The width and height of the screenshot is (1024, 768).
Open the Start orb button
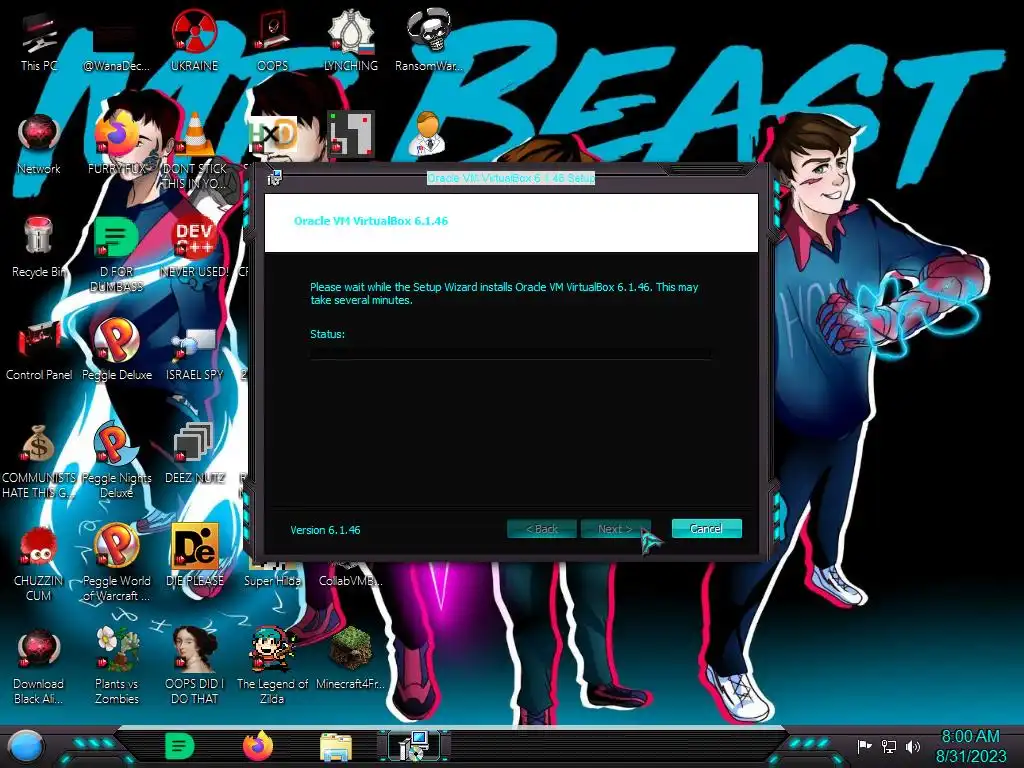27,746
